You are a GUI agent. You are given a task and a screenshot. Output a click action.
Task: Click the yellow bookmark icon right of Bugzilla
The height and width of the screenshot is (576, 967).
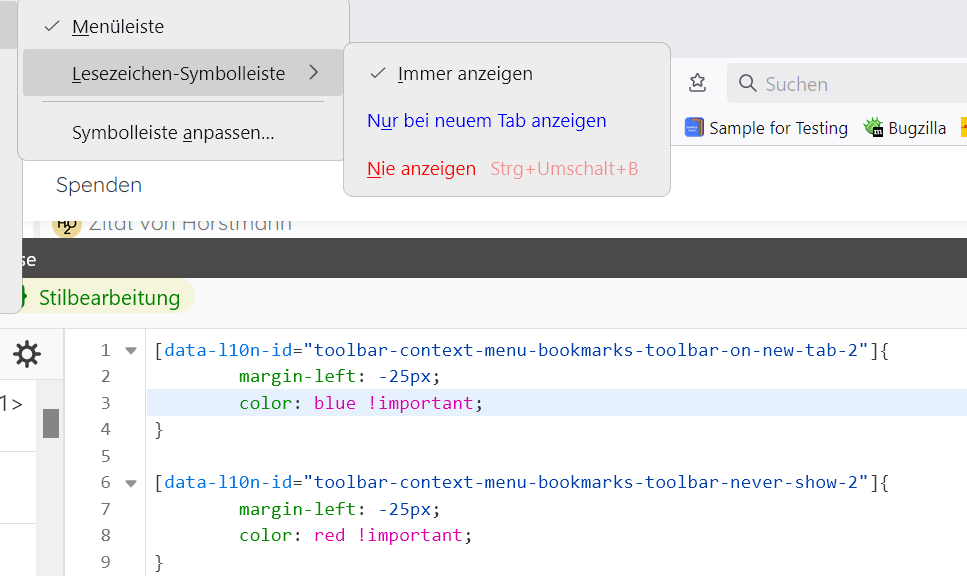click(x=963, y=128)
